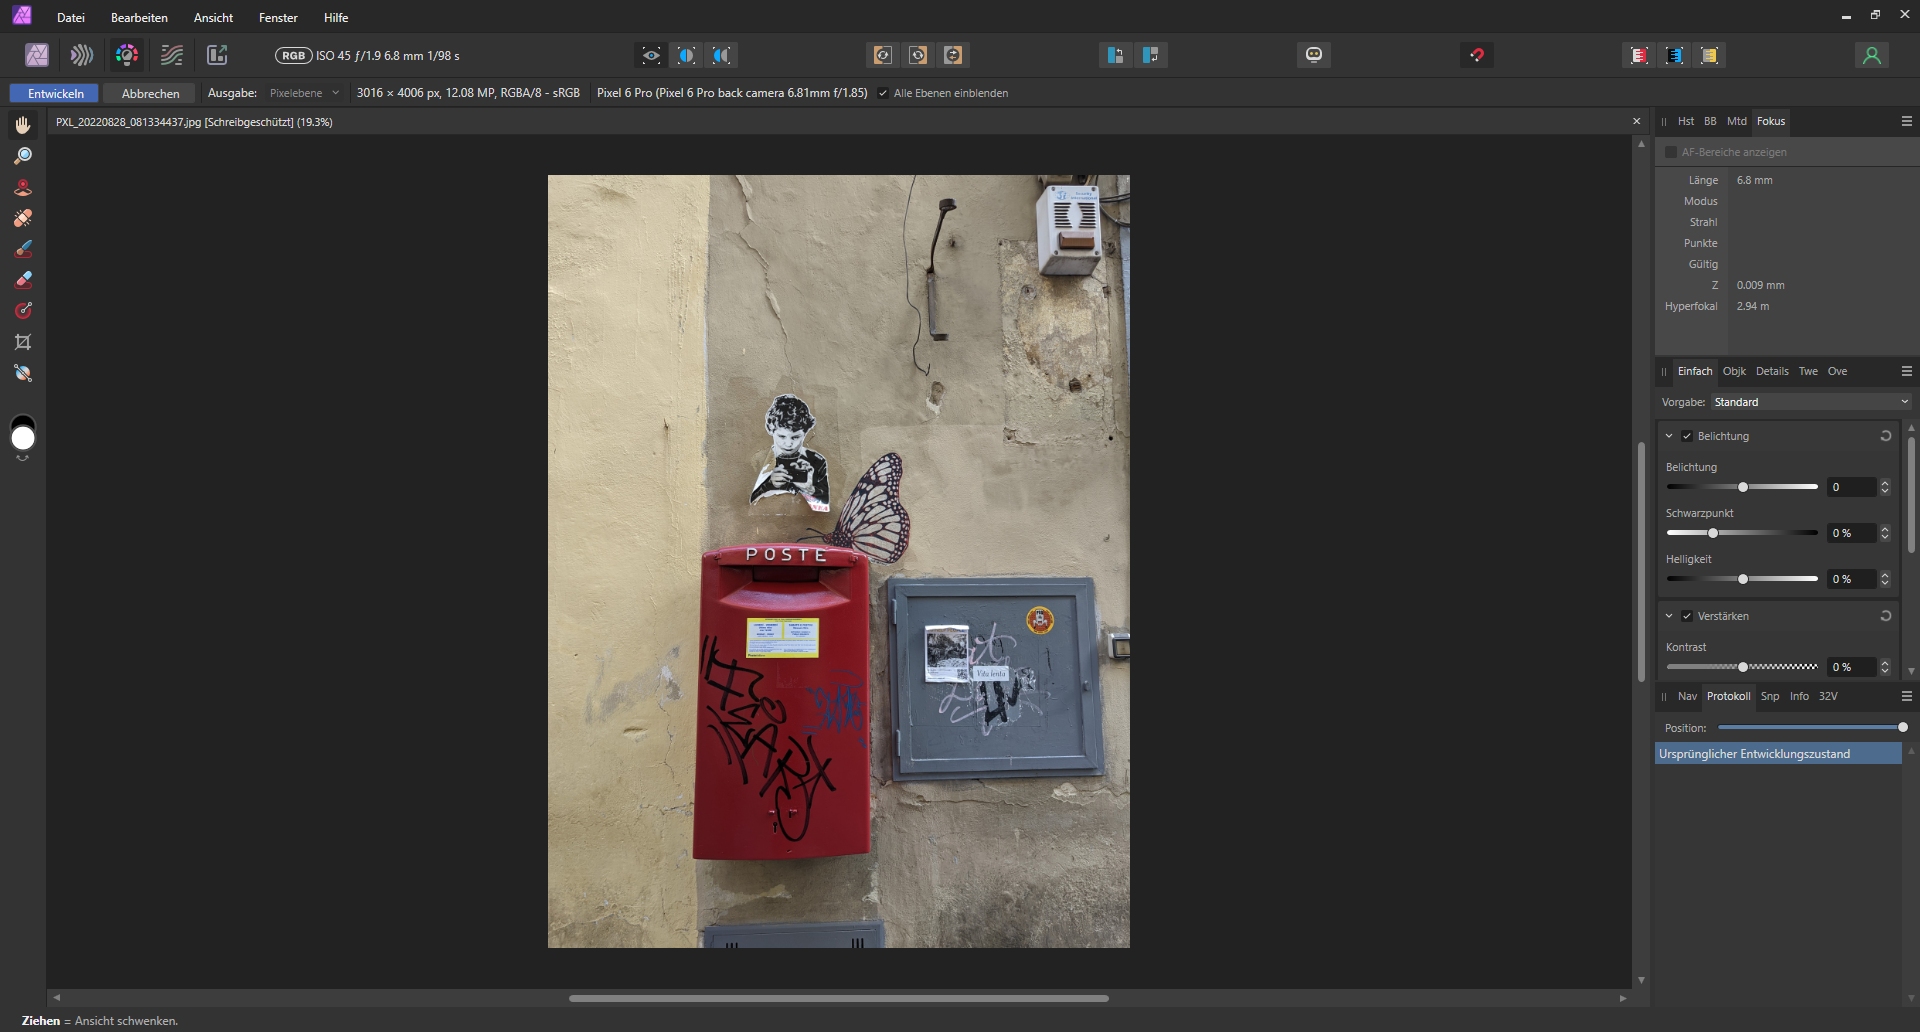Switch to the Tone Mapping Persona icon
Image resolution: width=1920 pixels, height=1032 pixels.
pyautogui.click(x=172, y=55)
